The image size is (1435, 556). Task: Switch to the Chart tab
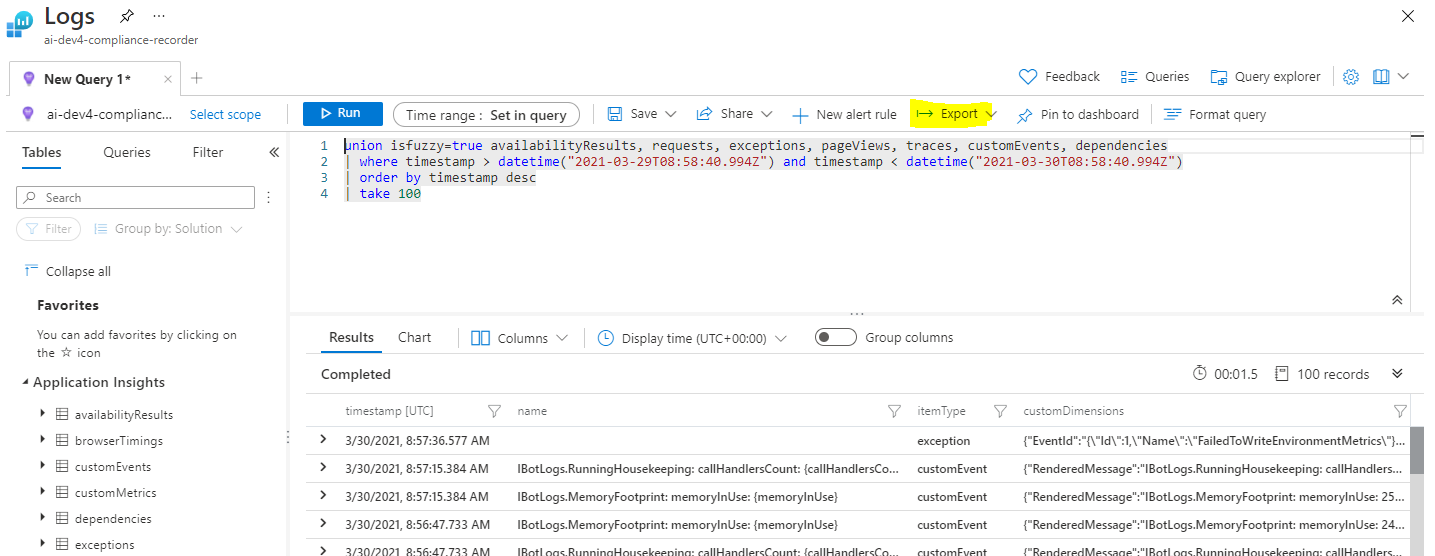click(414, 337)
